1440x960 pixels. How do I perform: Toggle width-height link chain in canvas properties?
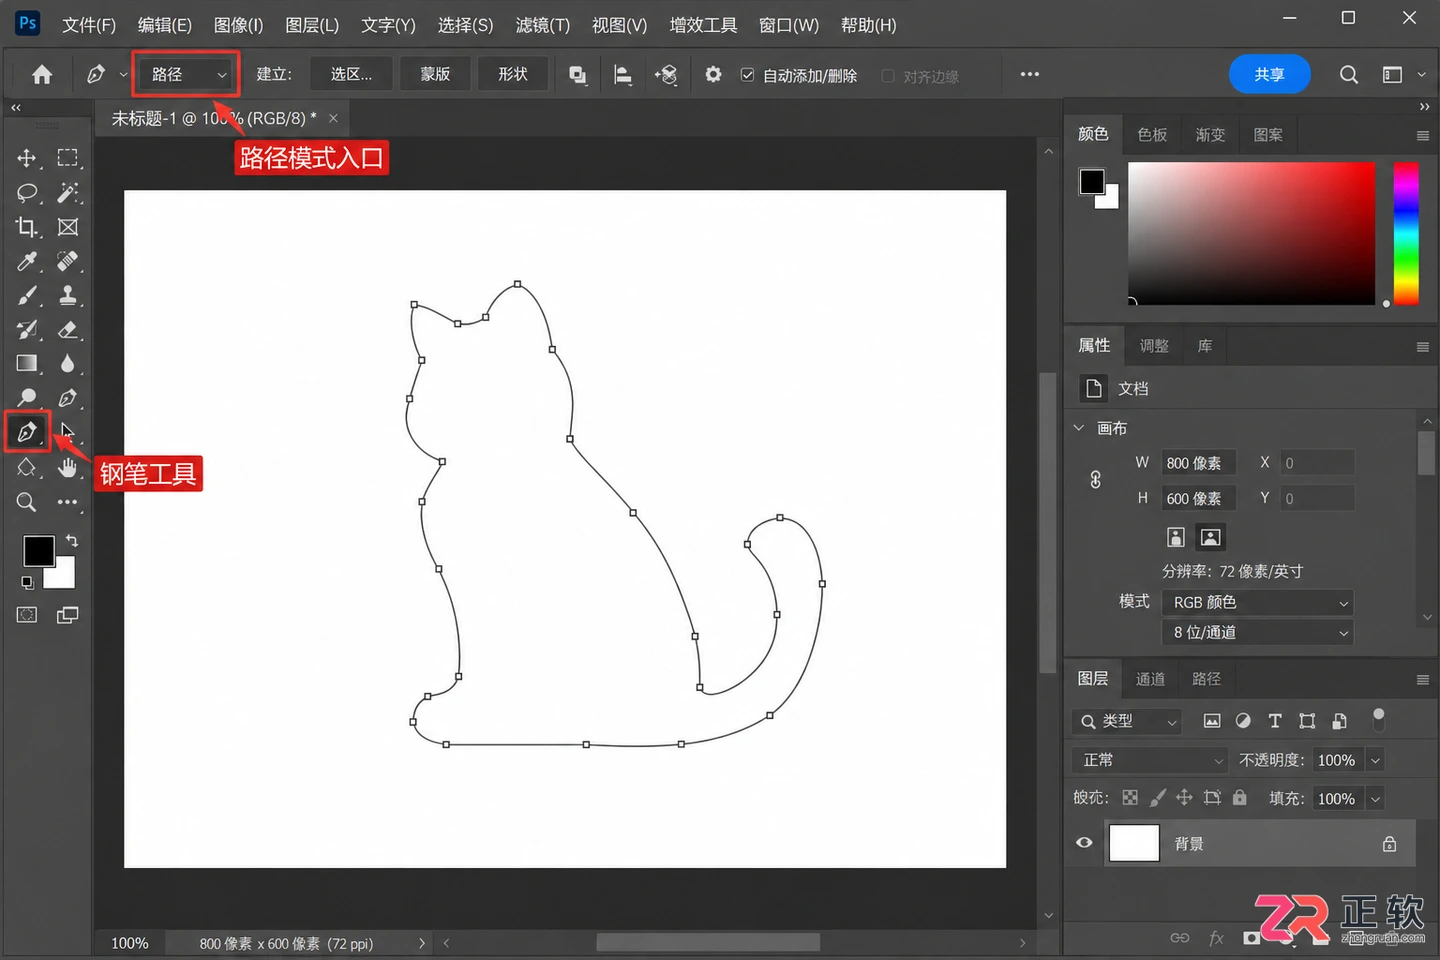[x=1096, y=480]
